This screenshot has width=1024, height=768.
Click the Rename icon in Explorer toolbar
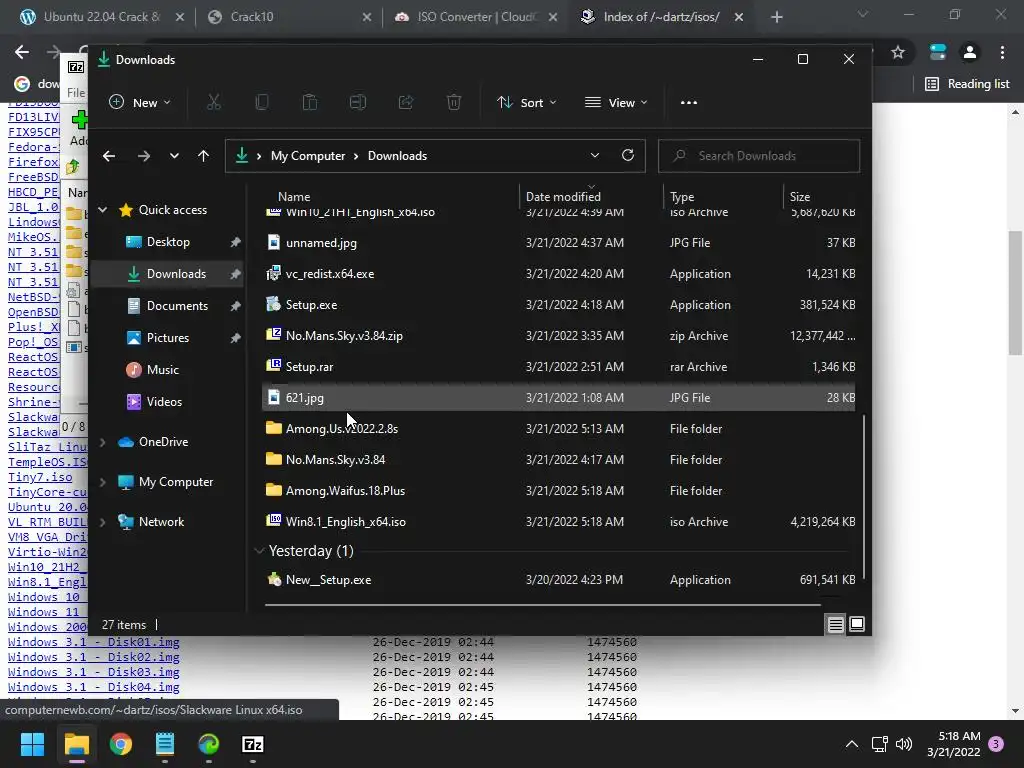point(358,102)
